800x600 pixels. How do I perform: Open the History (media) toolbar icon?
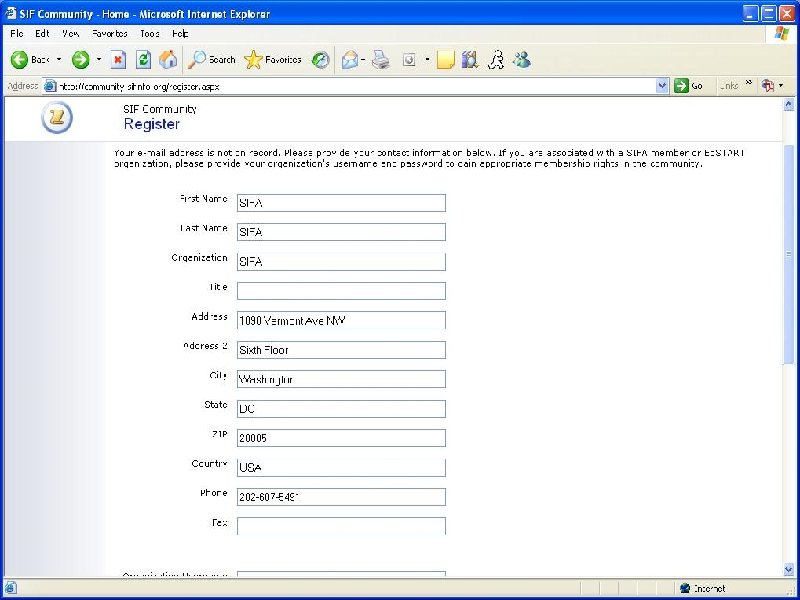[320, 60]
